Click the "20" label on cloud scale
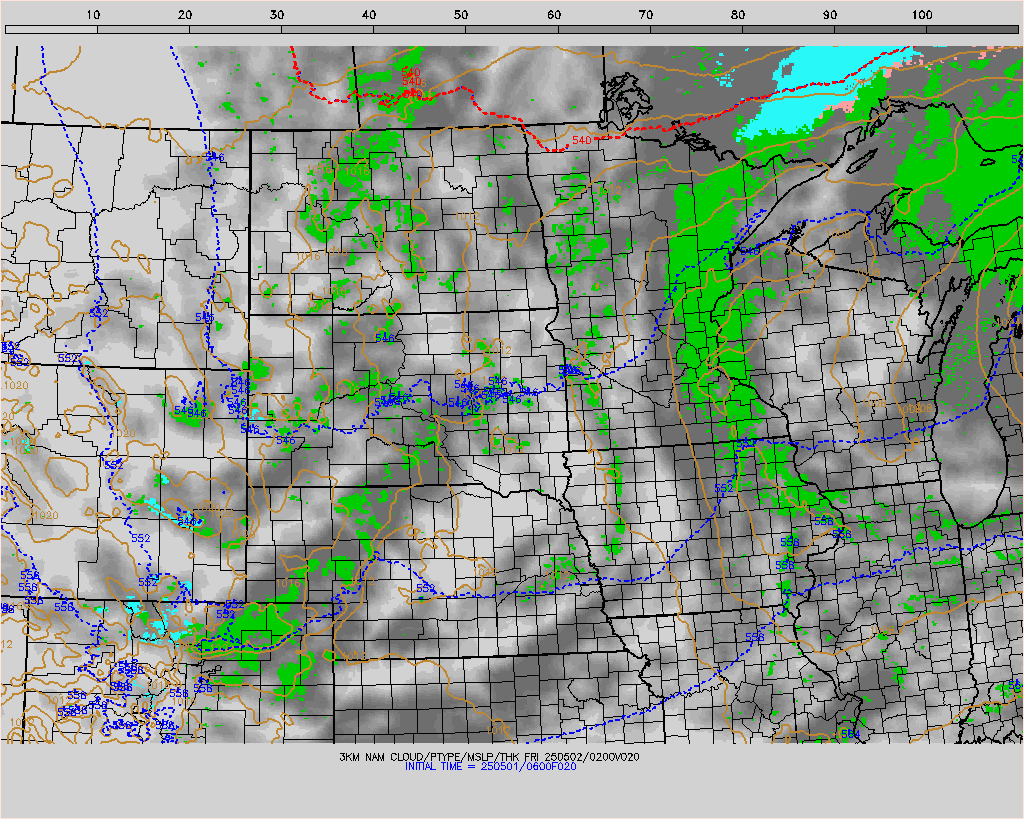Viewport: 1024px width, 819px height. click(x=185, y=15)
